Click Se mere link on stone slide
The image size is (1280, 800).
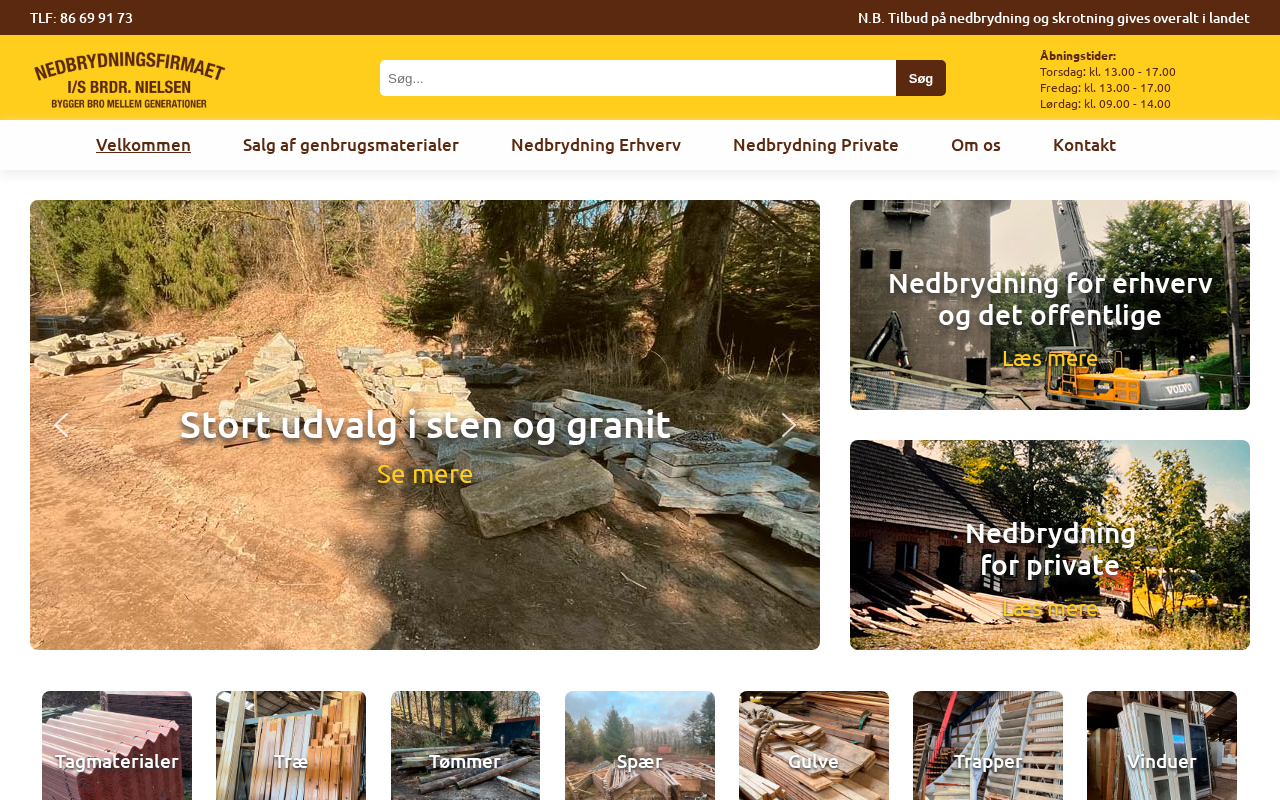coord(425,474)
